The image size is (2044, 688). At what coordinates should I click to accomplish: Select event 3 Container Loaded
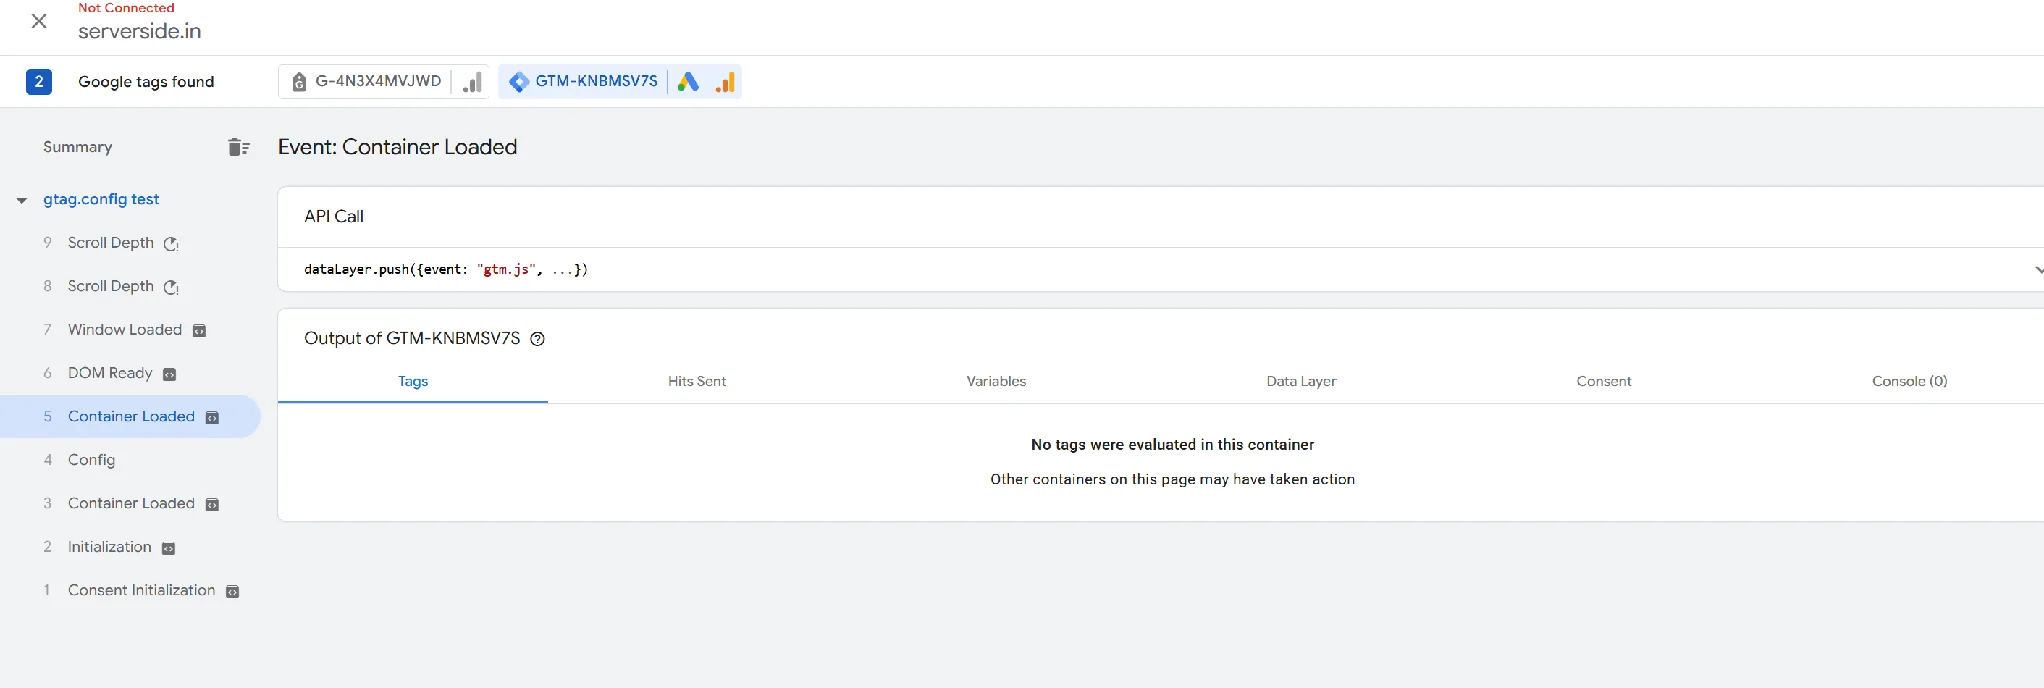(131, 503)
